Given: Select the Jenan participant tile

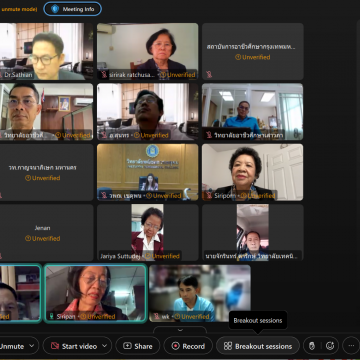Looking at the screenshot, I should coord(46,233).
